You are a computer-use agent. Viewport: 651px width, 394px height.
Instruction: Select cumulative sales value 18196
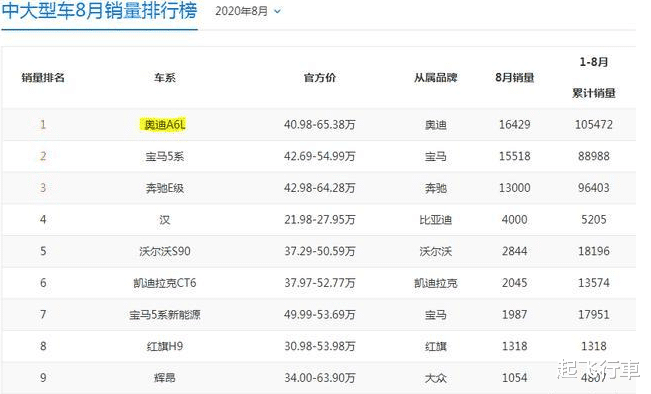pos(594,251)
